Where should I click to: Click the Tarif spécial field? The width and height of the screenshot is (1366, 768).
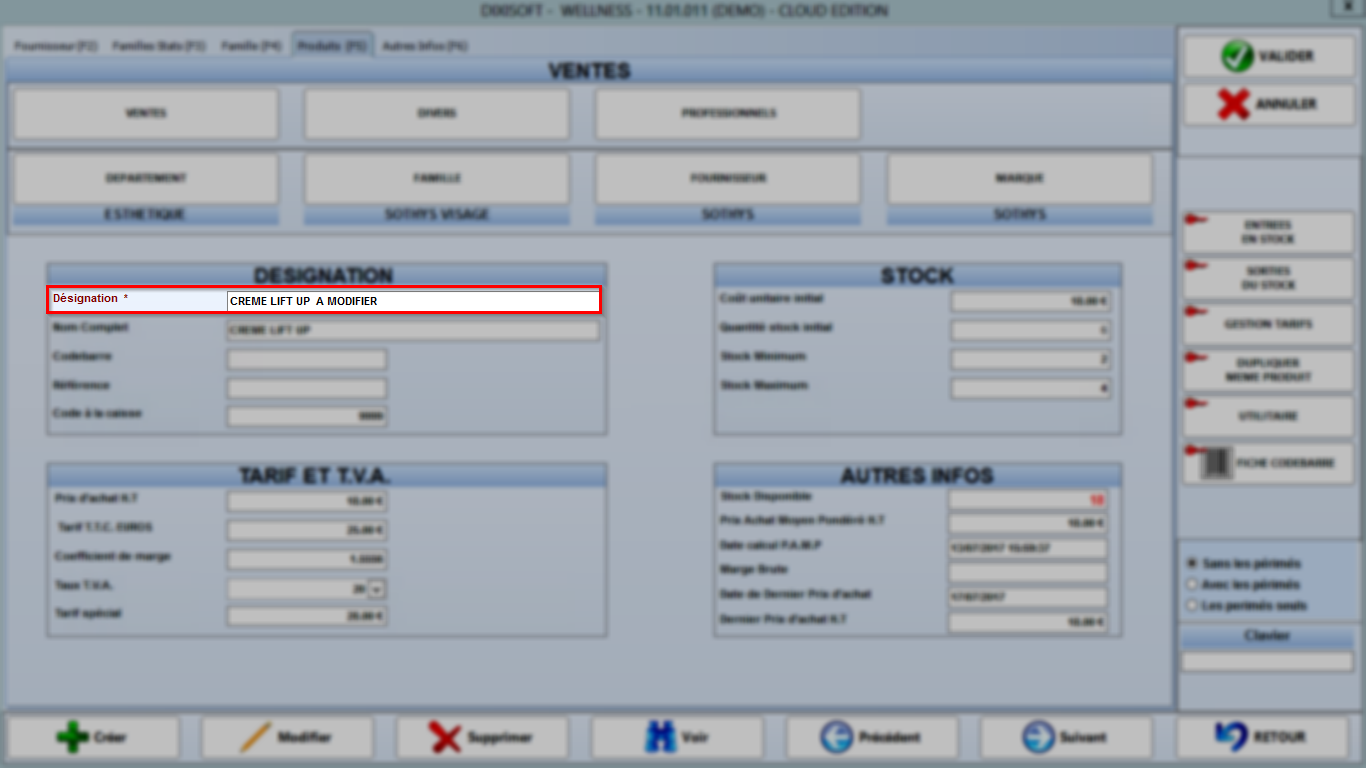[x=307, y=617]
